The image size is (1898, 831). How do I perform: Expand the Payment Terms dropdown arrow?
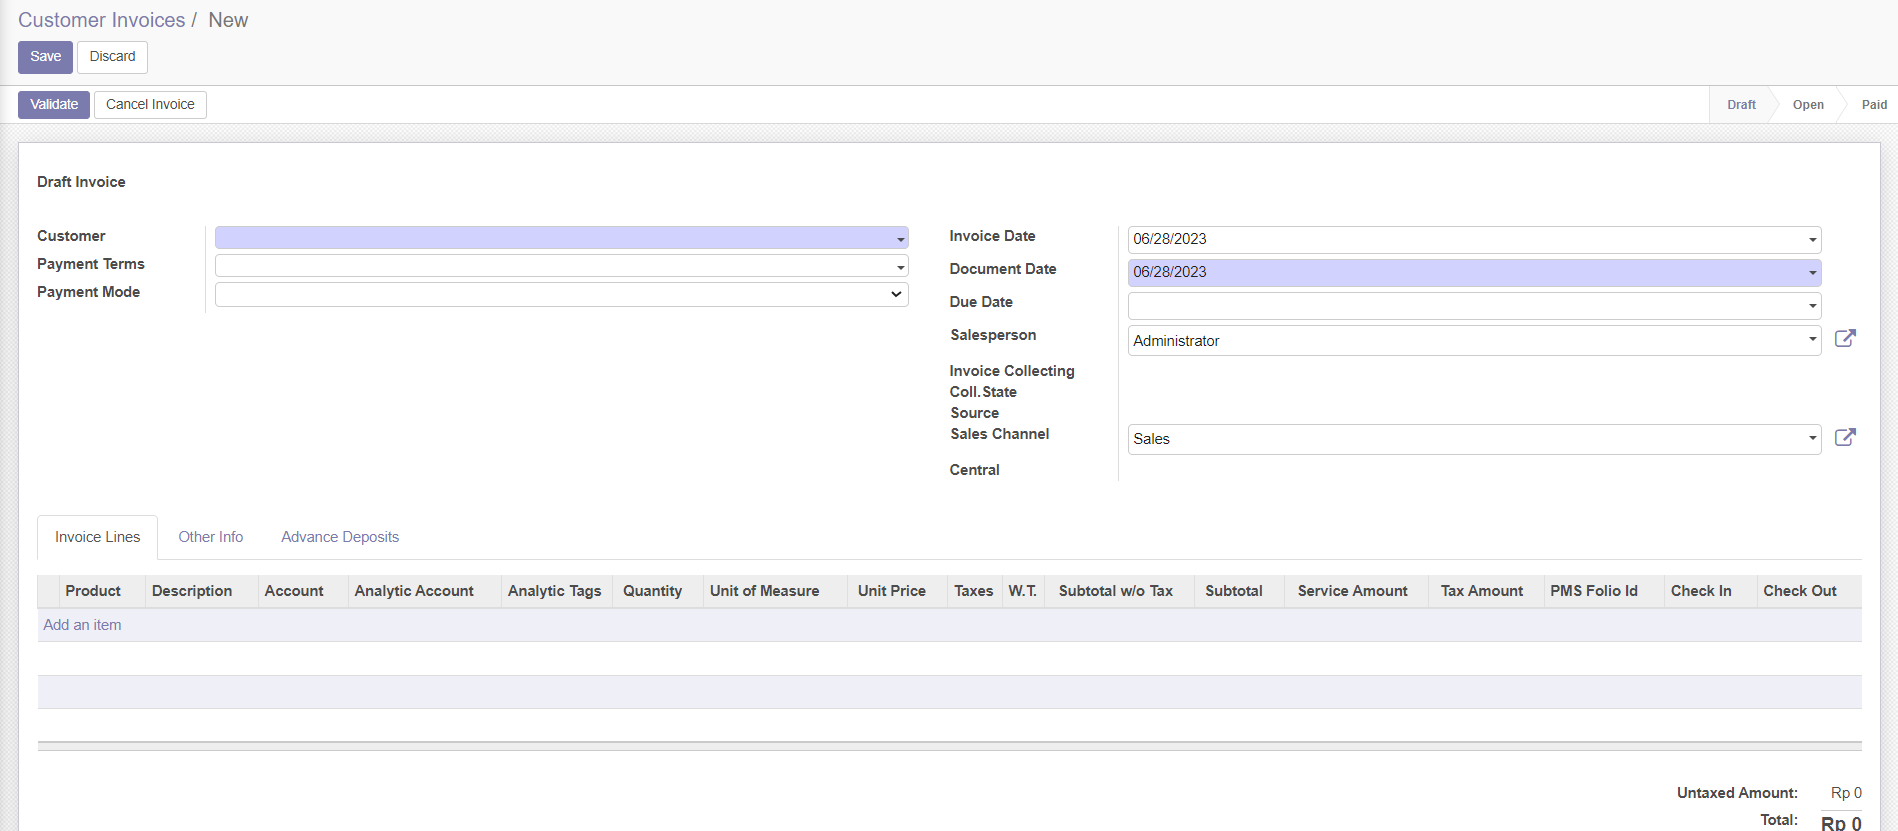(900, 267)
